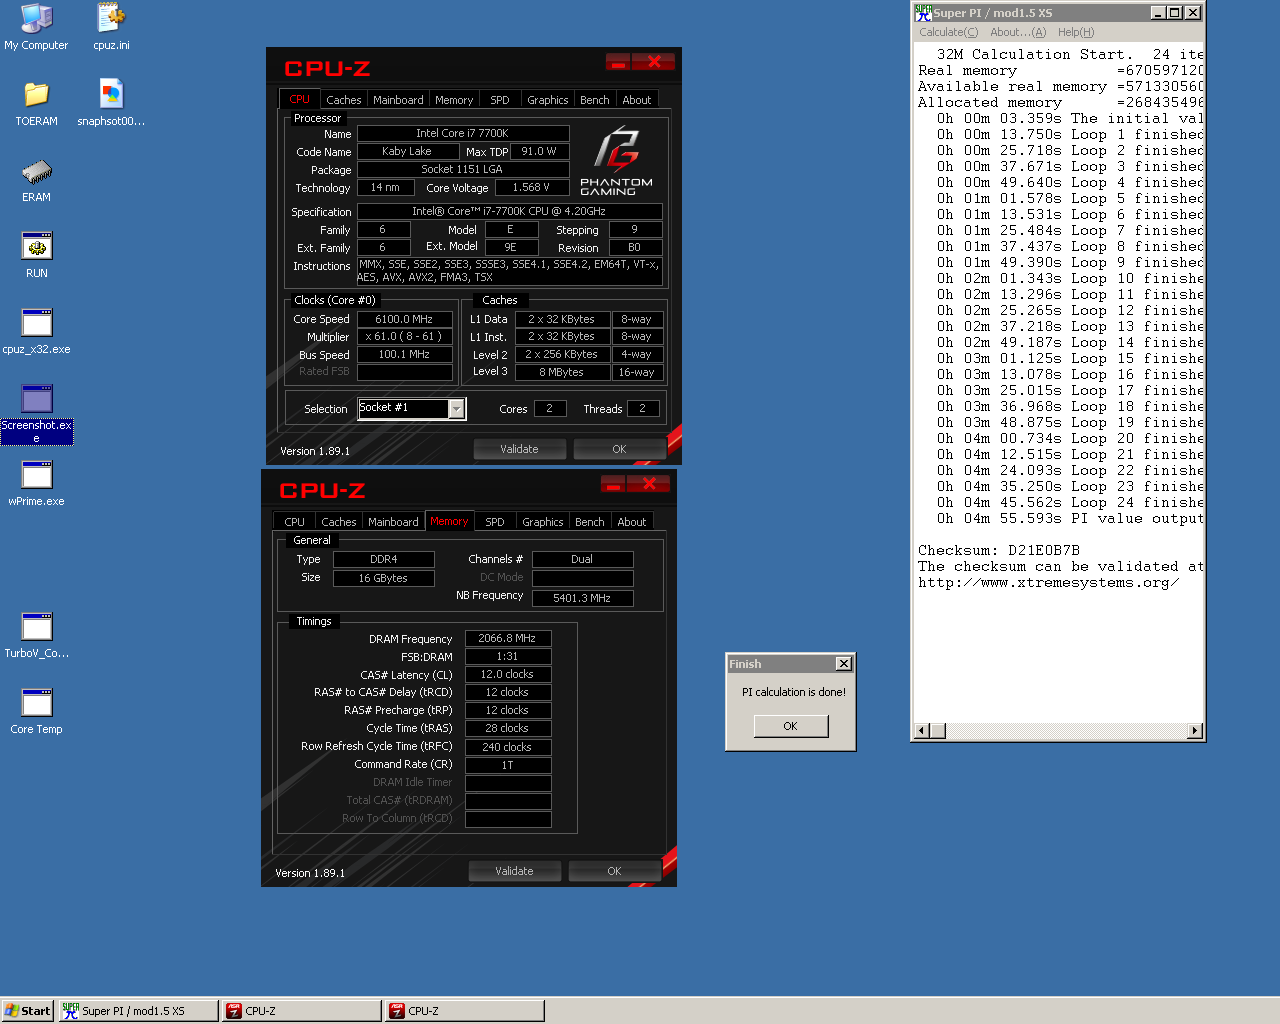Close the Finish dialog with X
The image size is (1280, 1024).
pos(844,664)
